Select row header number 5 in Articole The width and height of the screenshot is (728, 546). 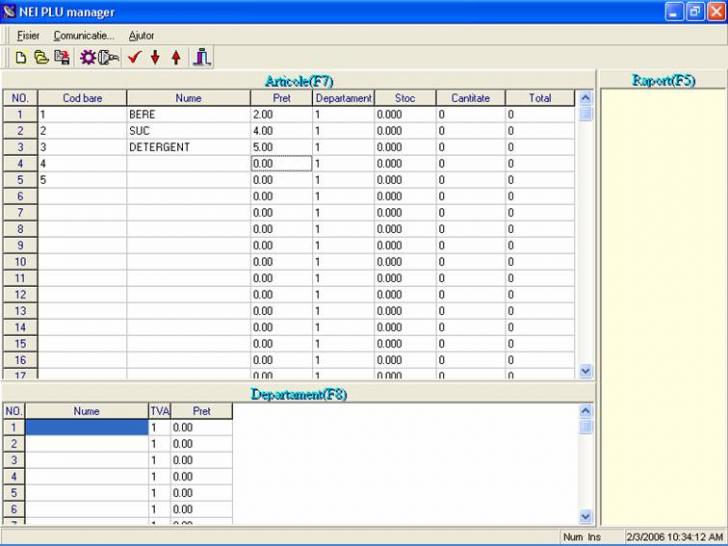pyautogui.click(x=19, y=180)
